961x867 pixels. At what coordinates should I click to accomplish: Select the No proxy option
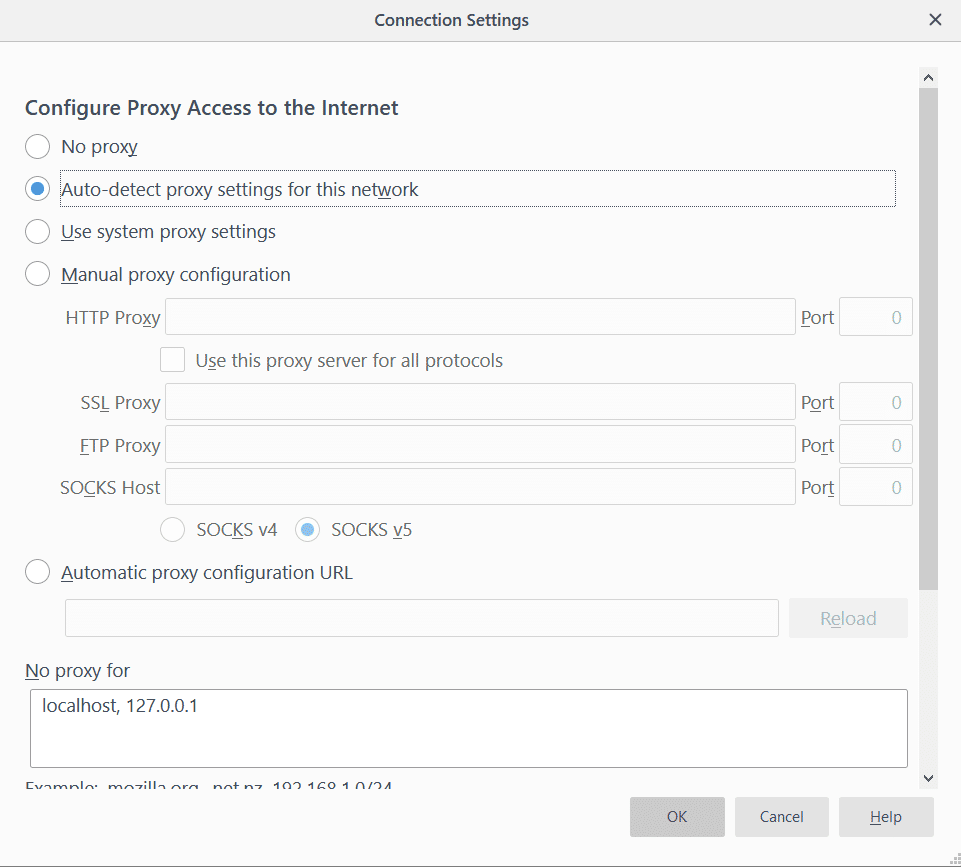click(37, 146)
